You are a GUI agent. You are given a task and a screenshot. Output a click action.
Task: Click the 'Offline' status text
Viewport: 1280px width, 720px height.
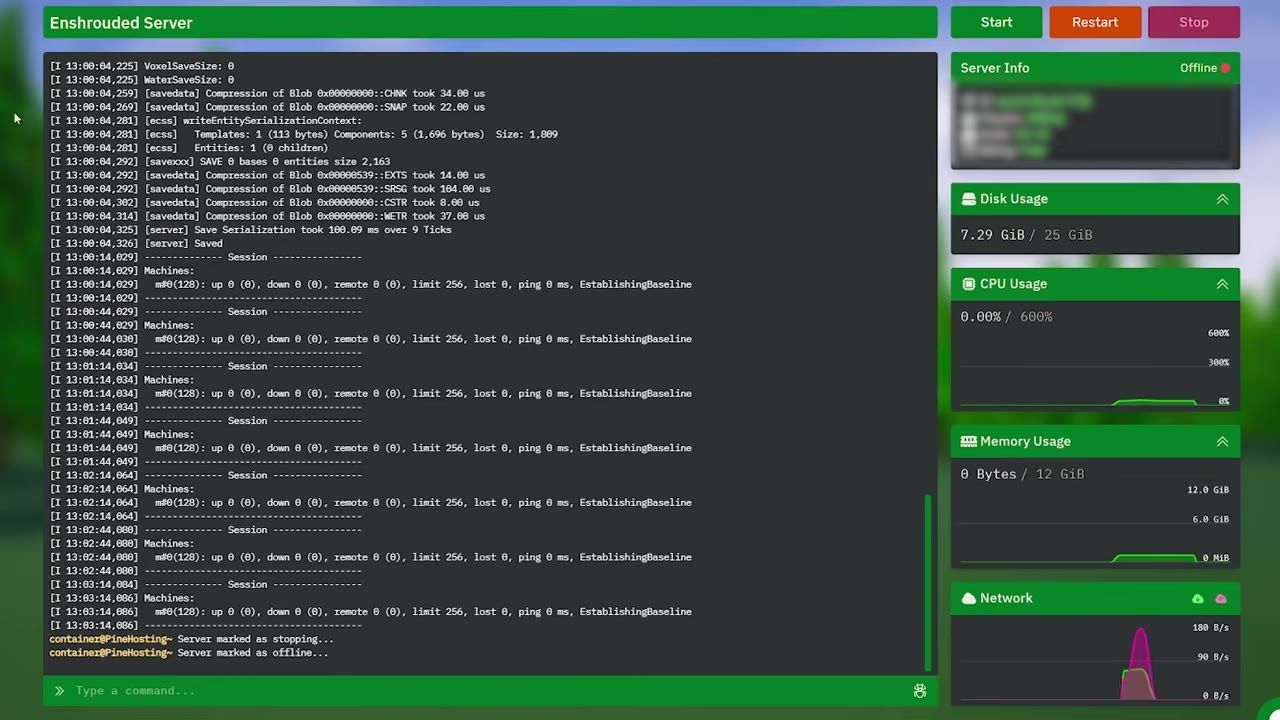[1198, 68]
